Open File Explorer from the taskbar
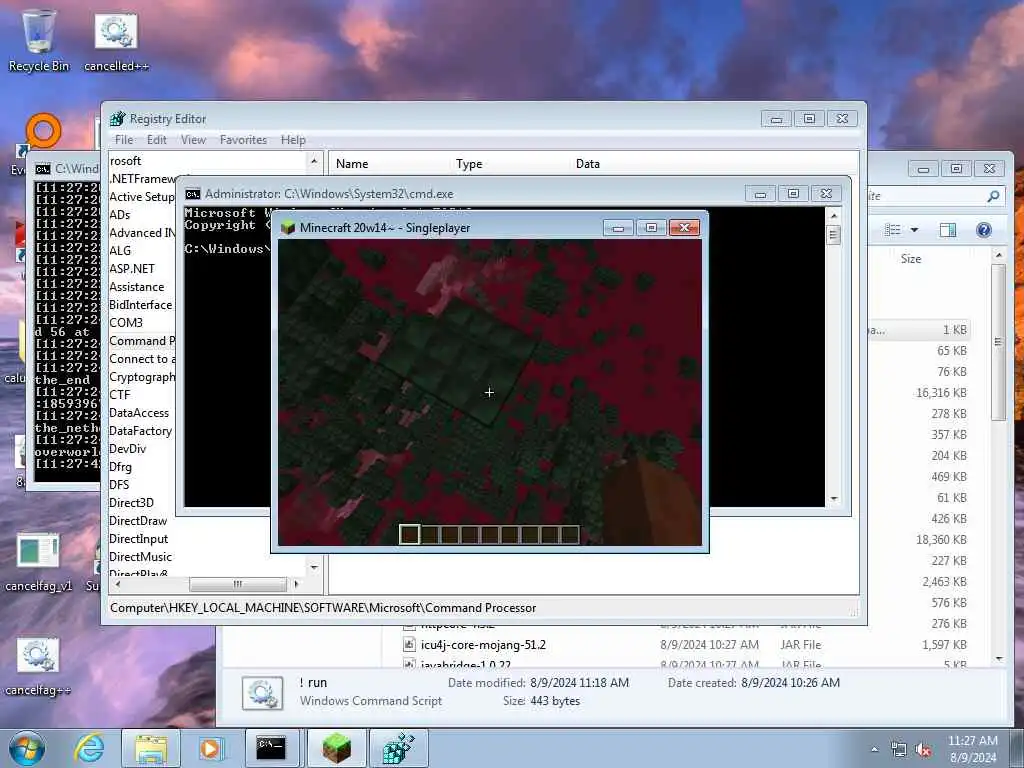Screen dimensions: 1024x768 point(150,748)
